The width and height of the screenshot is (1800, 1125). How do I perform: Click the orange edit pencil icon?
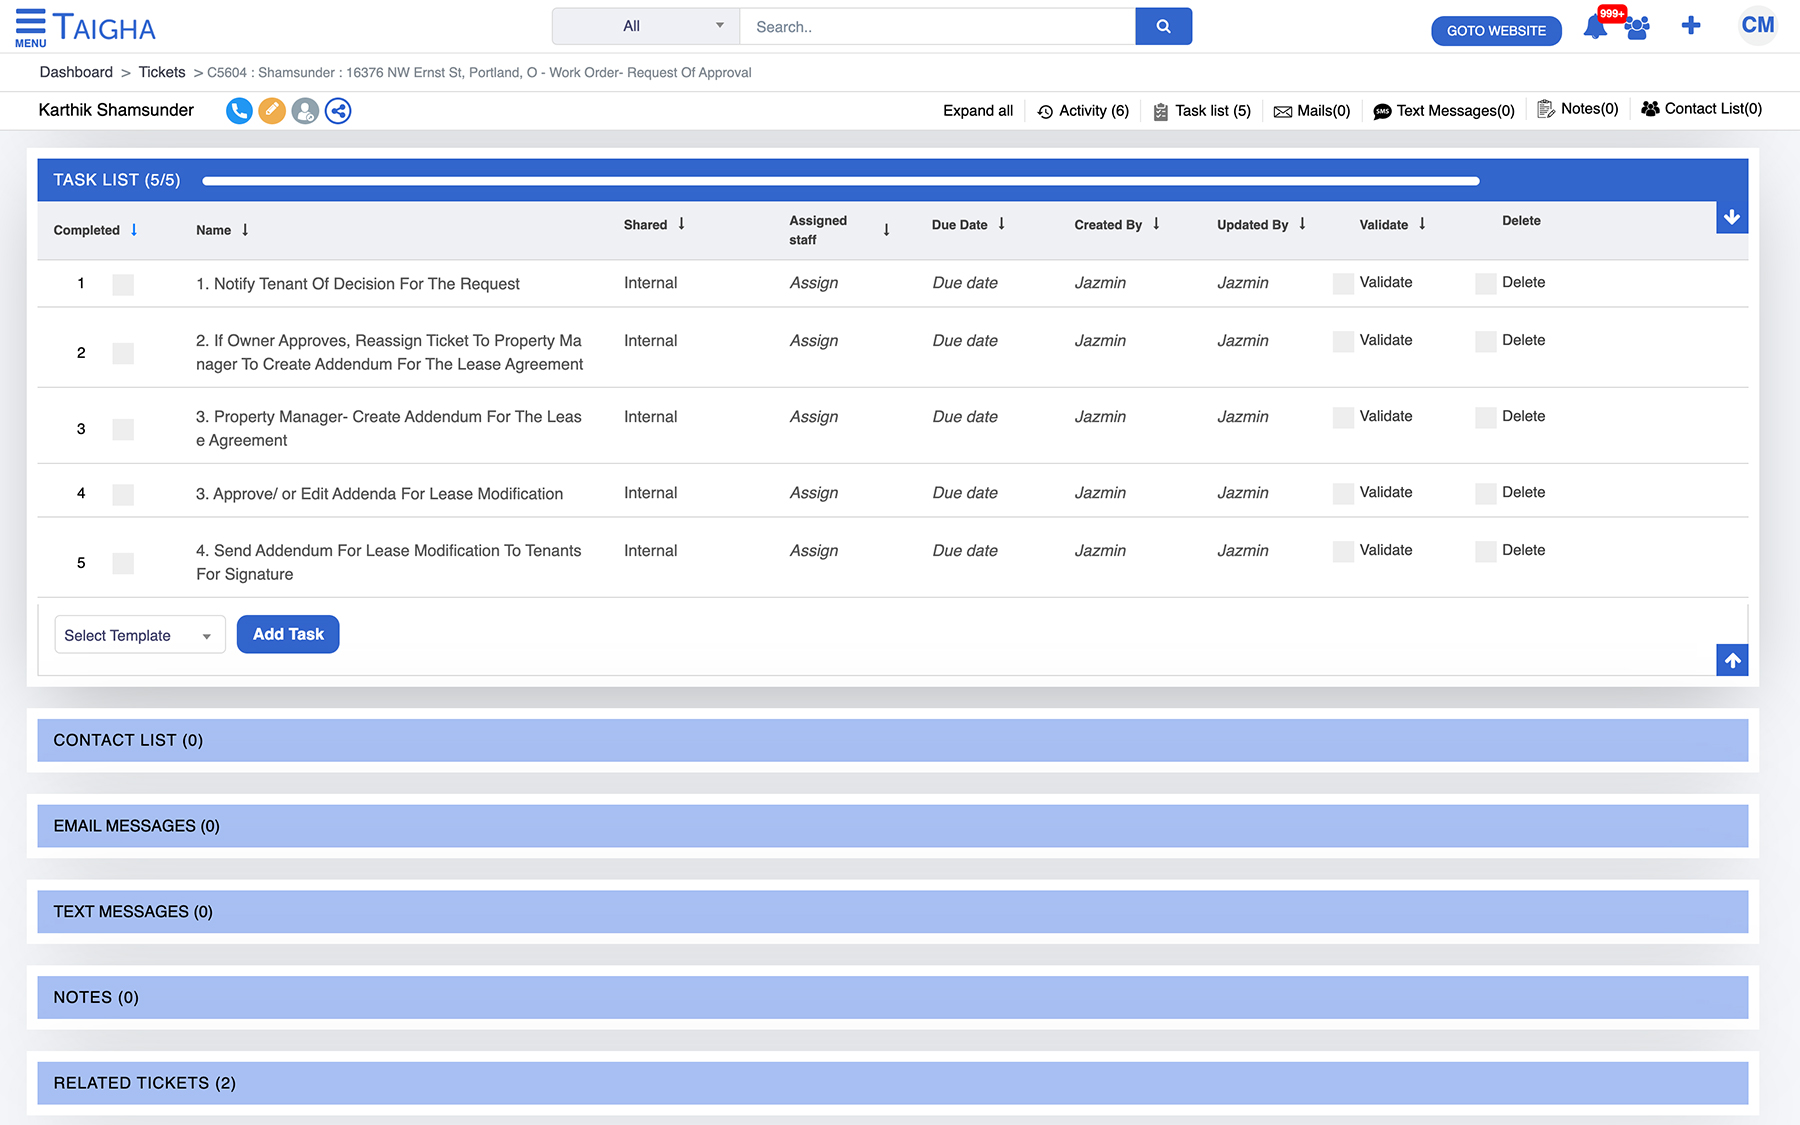272,111
